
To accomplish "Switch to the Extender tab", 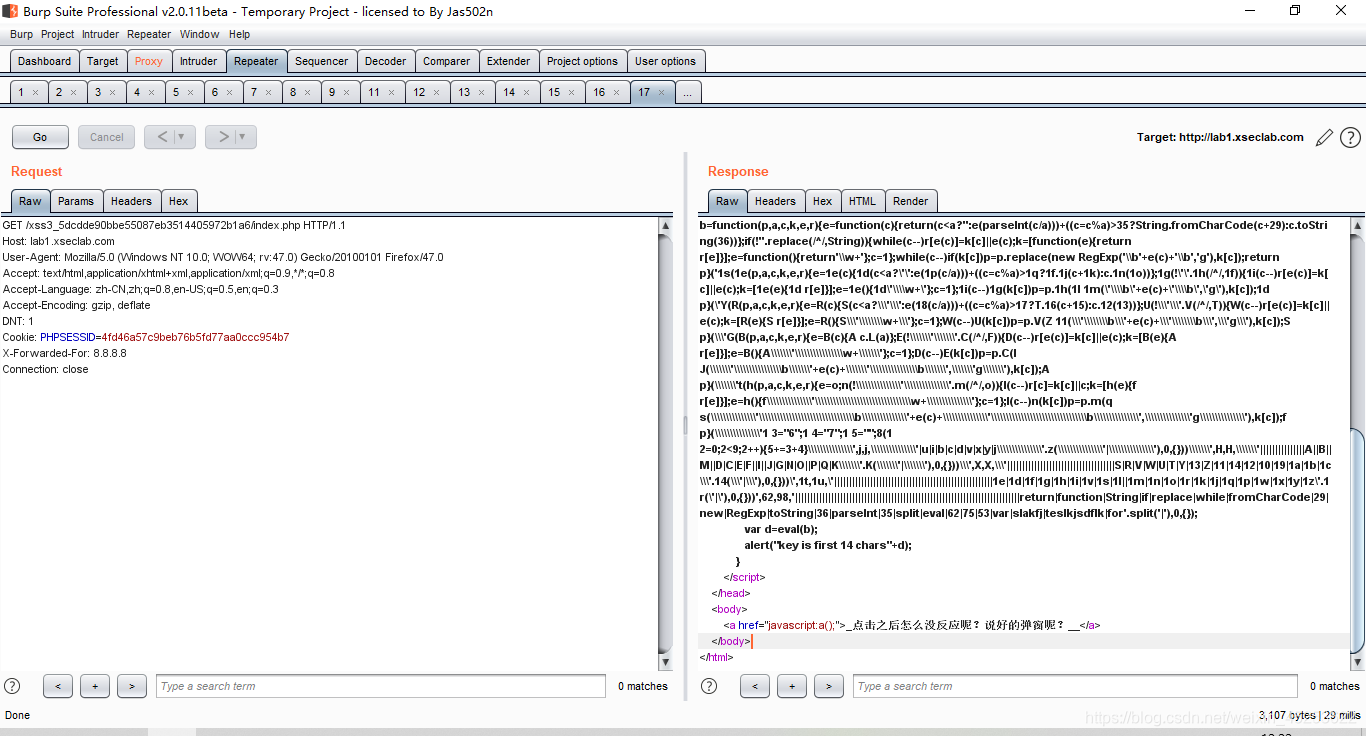I will 508,61.
